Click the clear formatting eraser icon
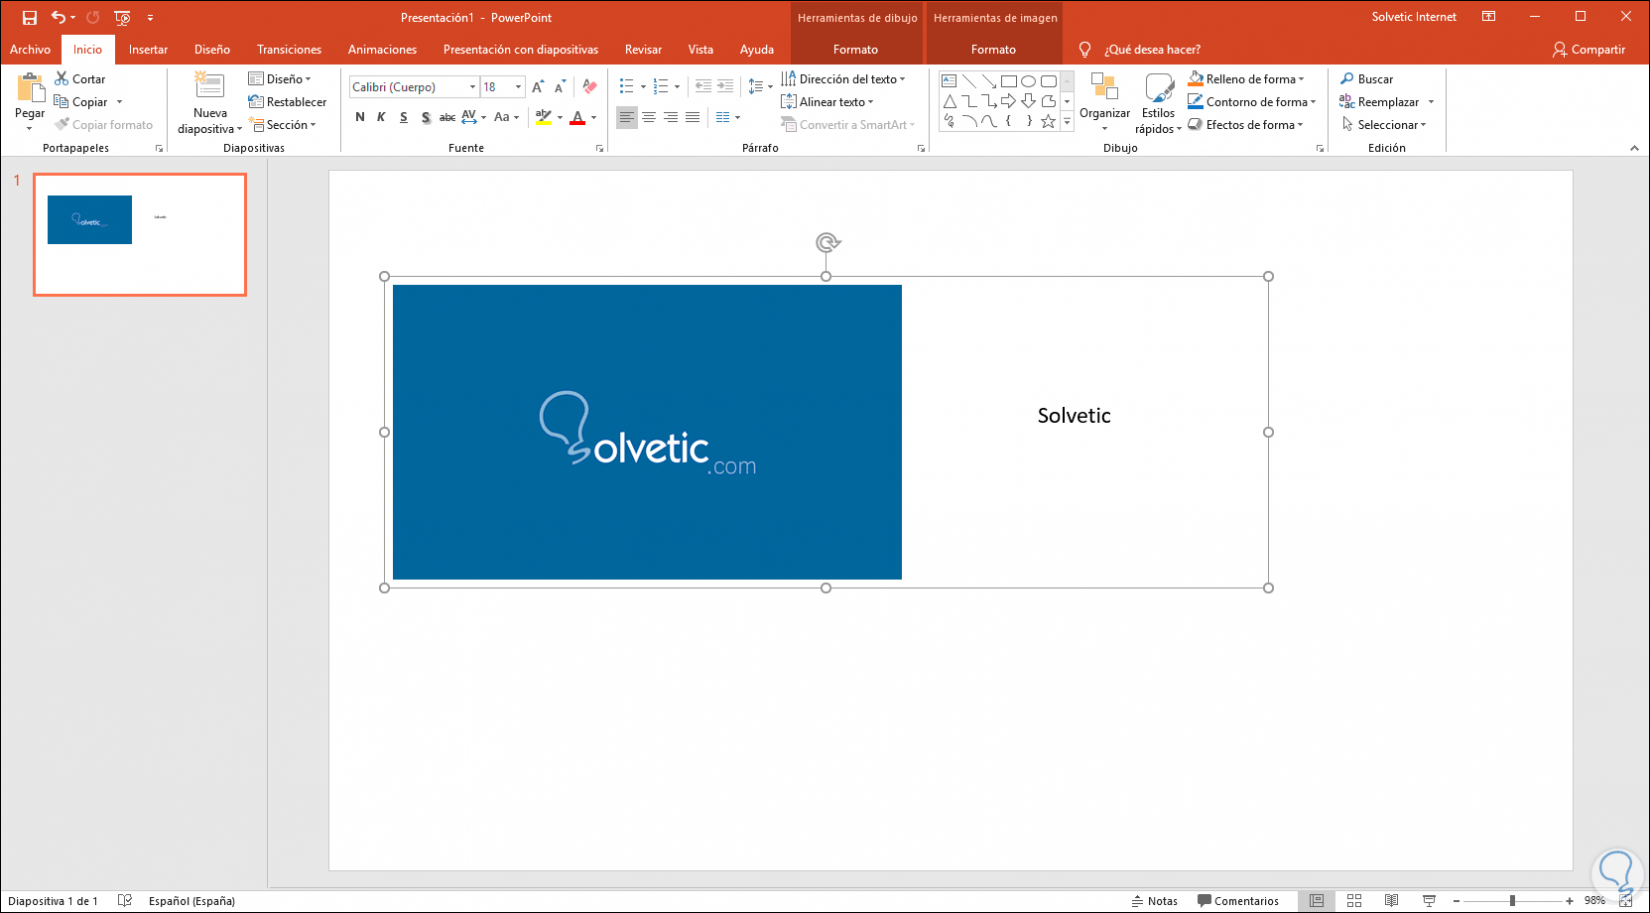 pyautogui.click(x=589, y=87)
